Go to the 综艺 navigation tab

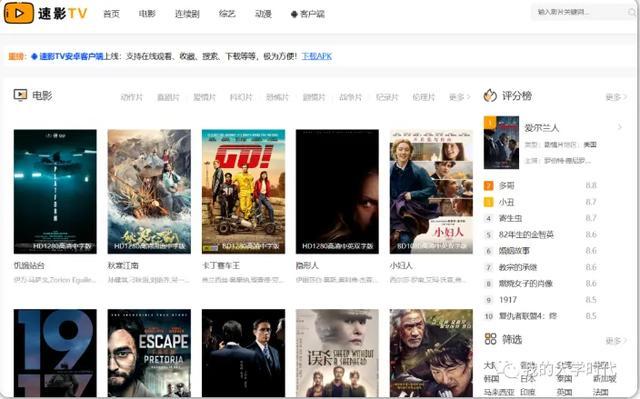click(227, 14)
